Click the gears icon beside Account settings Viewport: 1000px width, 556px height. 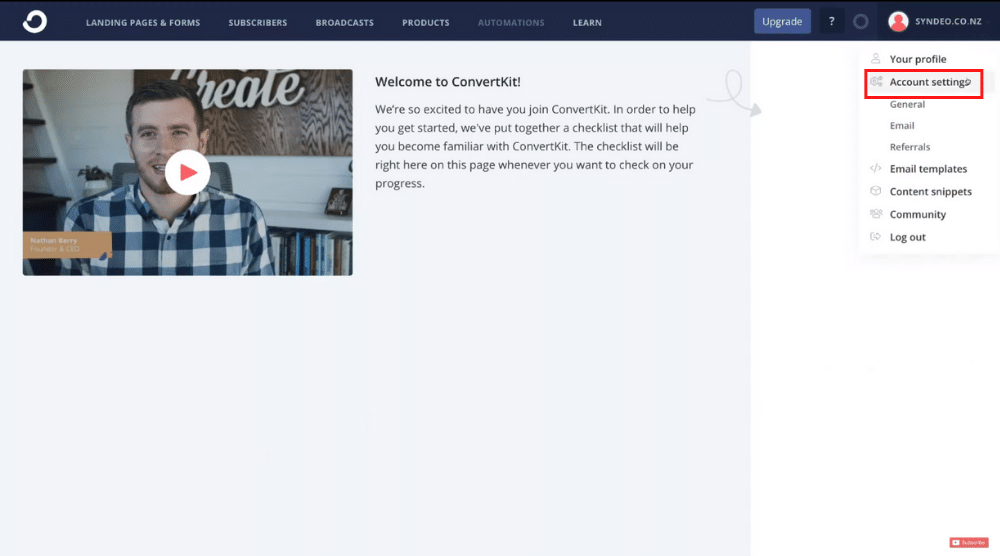click(x=876, y=82)
